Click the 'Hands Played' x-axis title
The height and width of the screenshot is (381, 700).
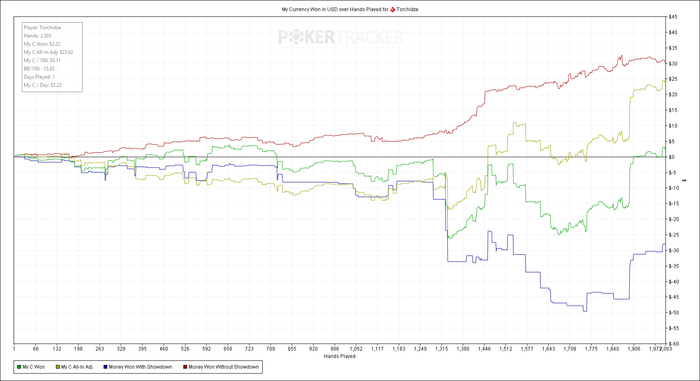pyautogui.click(x=339, y=356)
